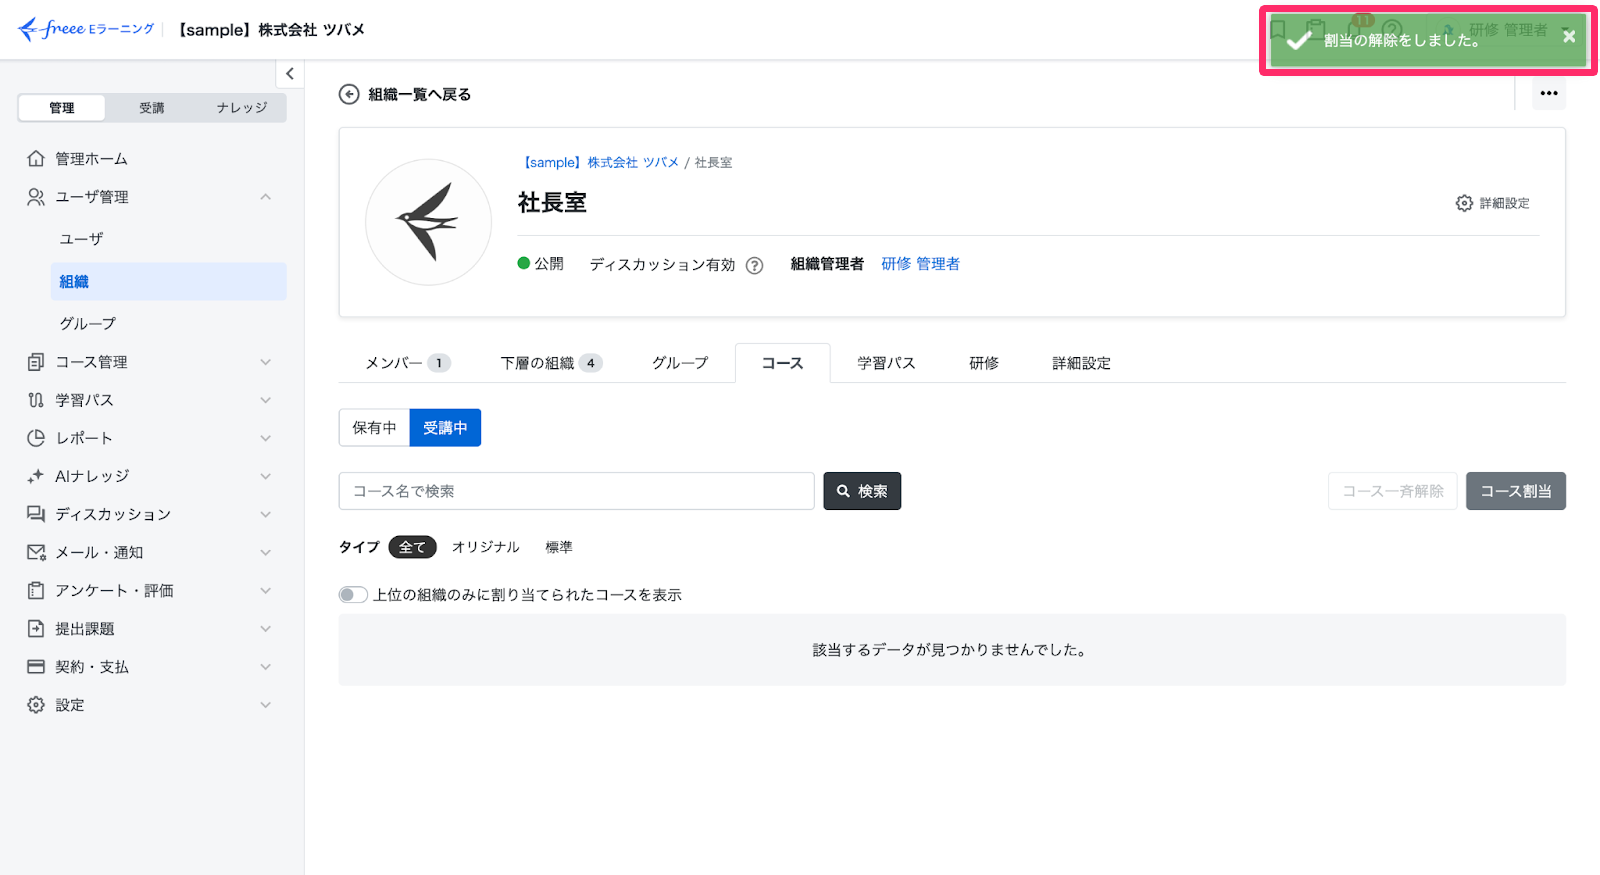Select the 受講中 segment button
The width and height of the screenshot is (1600, 875).
tap(445, 428)
